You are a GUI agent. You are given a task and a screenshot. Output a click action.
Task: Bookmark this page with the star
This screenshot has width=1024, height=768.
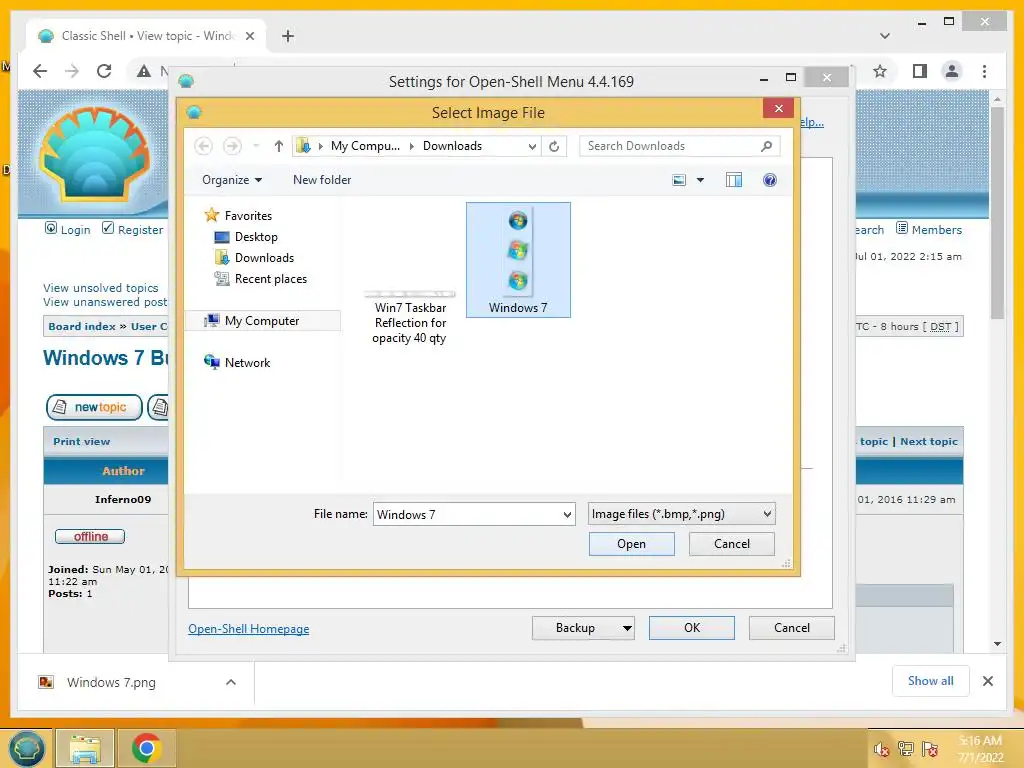click(x=880, y=71)
